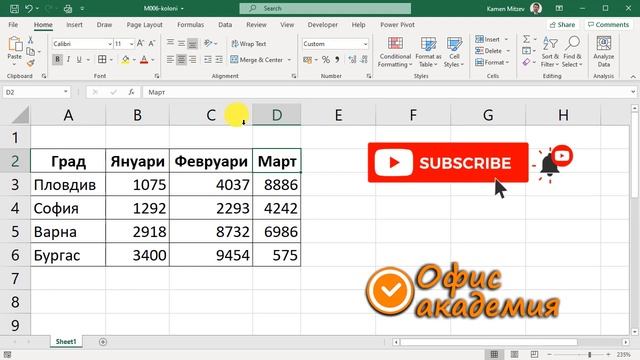Click the Undo icon
Viewport: 640px width, 360px height.
pos(28,8)
